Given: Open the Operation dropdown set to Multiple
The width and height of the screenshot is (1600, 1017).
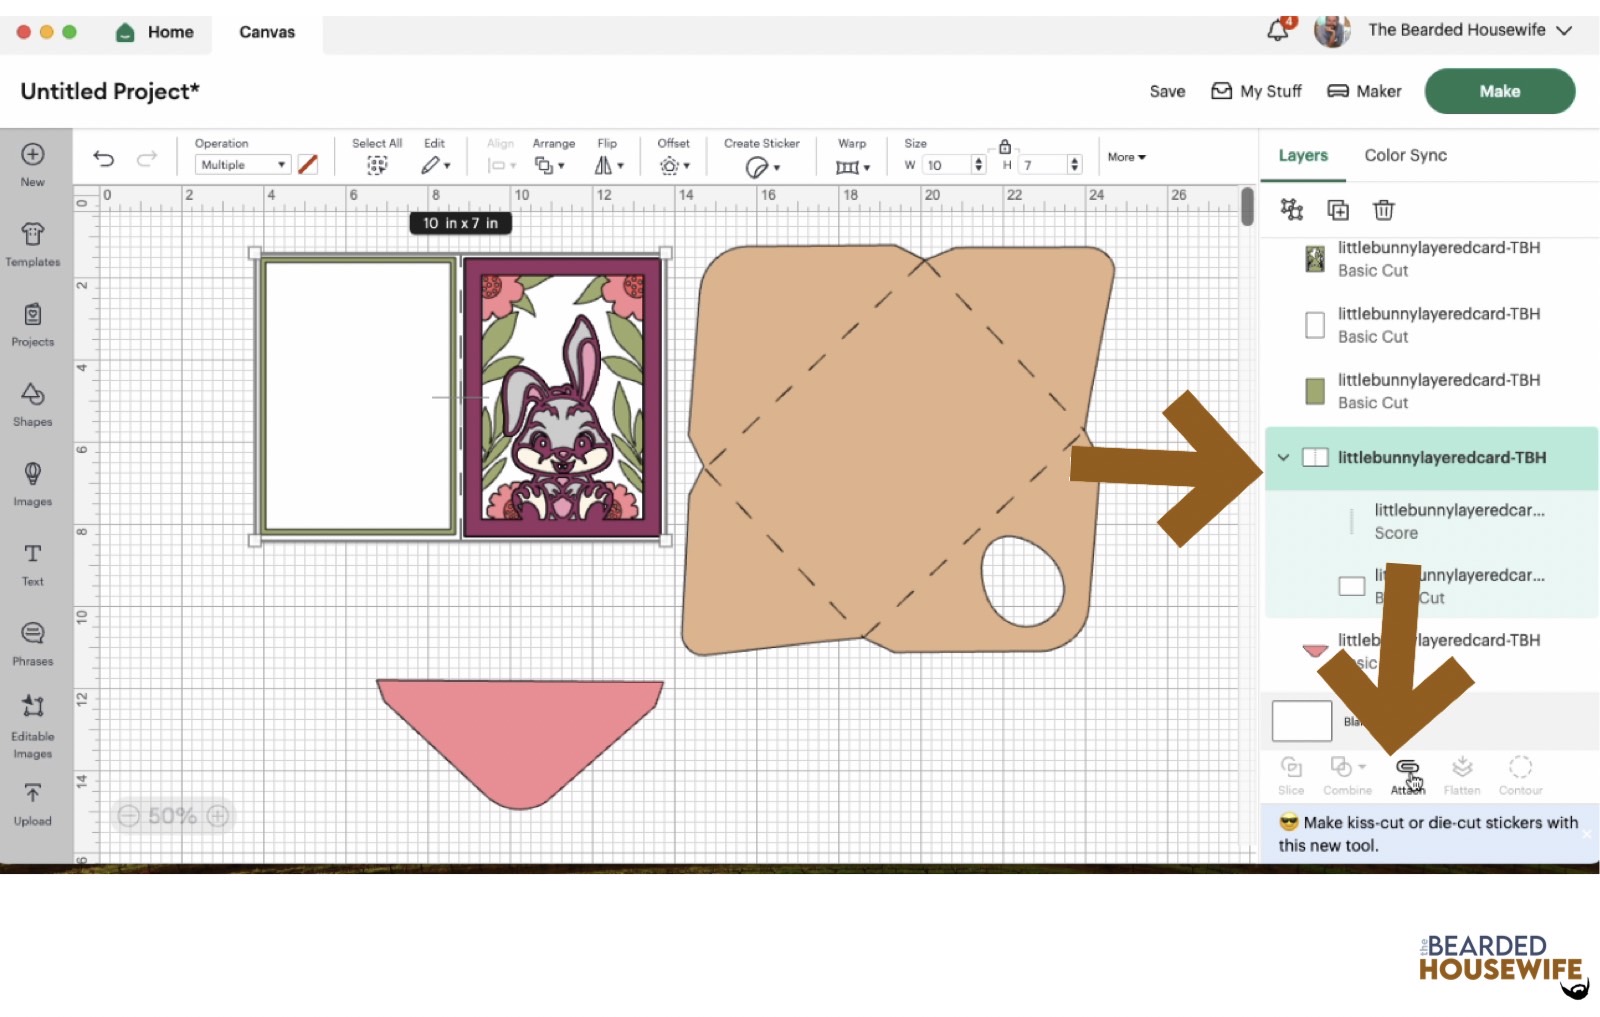Looking at the screenshot, I should coord(242,165).
